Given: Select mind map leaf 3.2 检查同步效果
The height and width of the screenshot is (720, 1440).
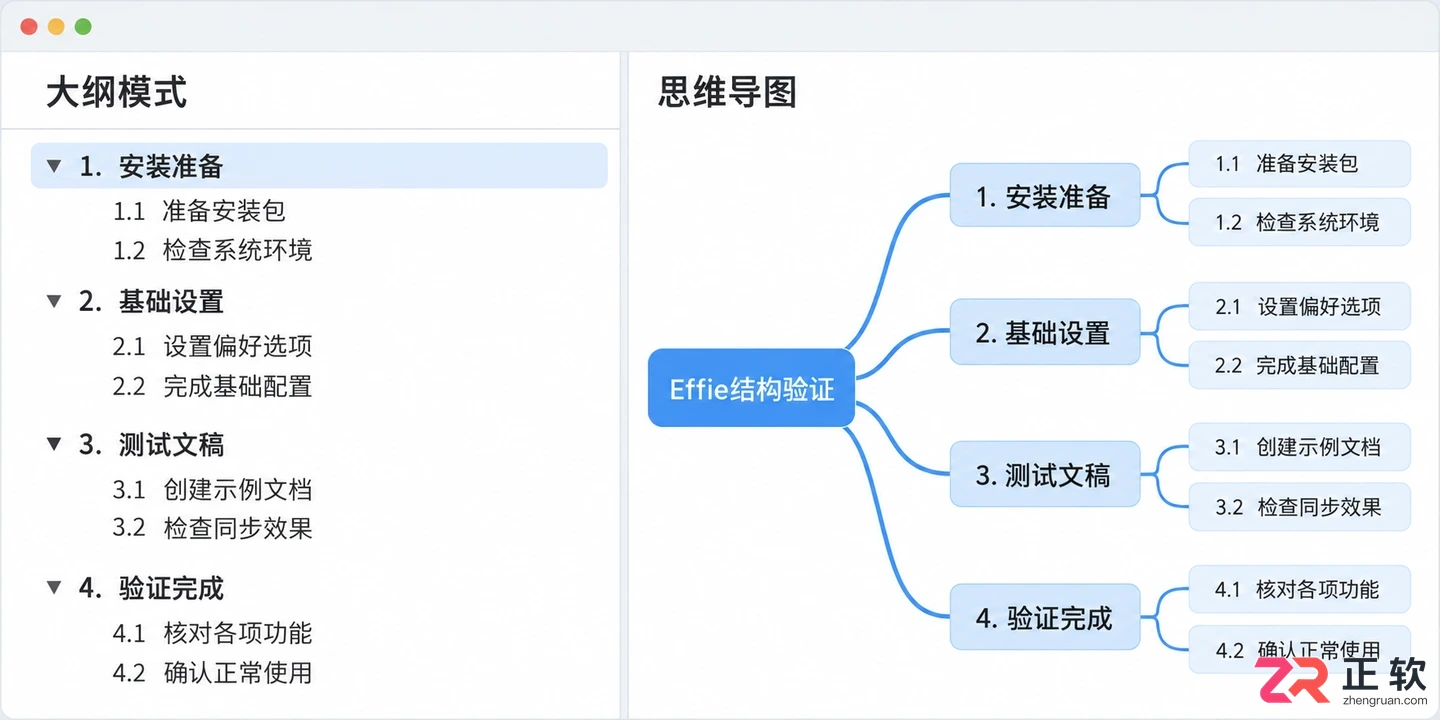Looking at the screenshot, I should point(1299,507).
